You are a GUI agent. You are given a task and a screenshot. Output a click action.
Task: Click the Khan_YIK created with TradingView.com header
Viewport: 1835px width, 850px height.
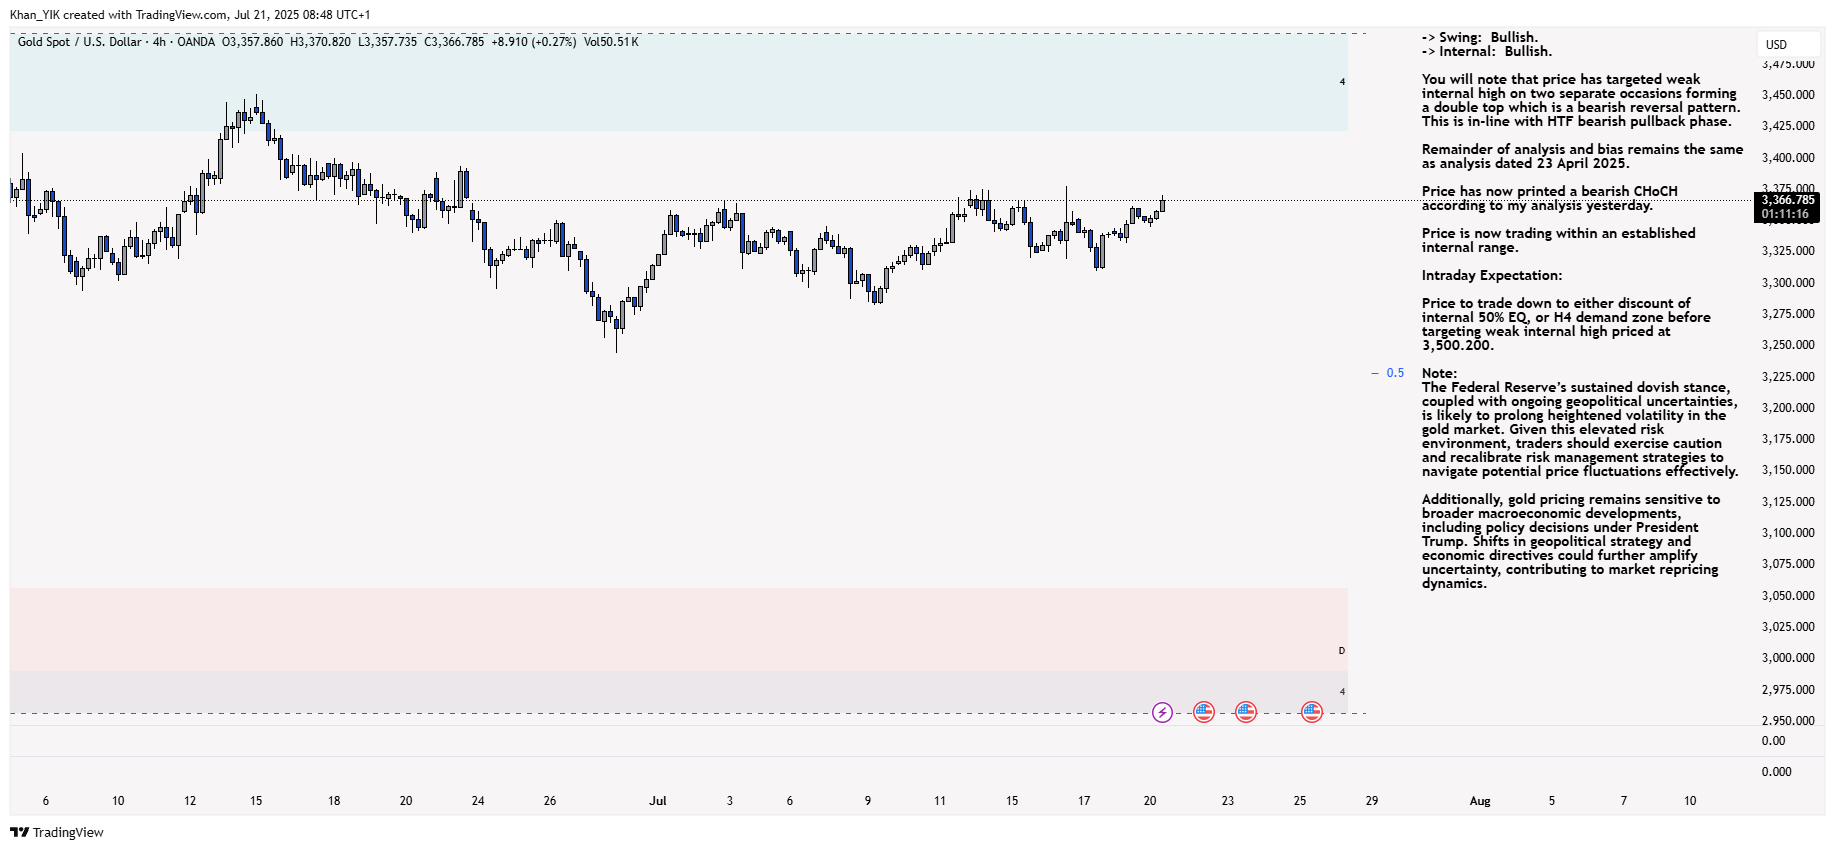click(190, 15)
